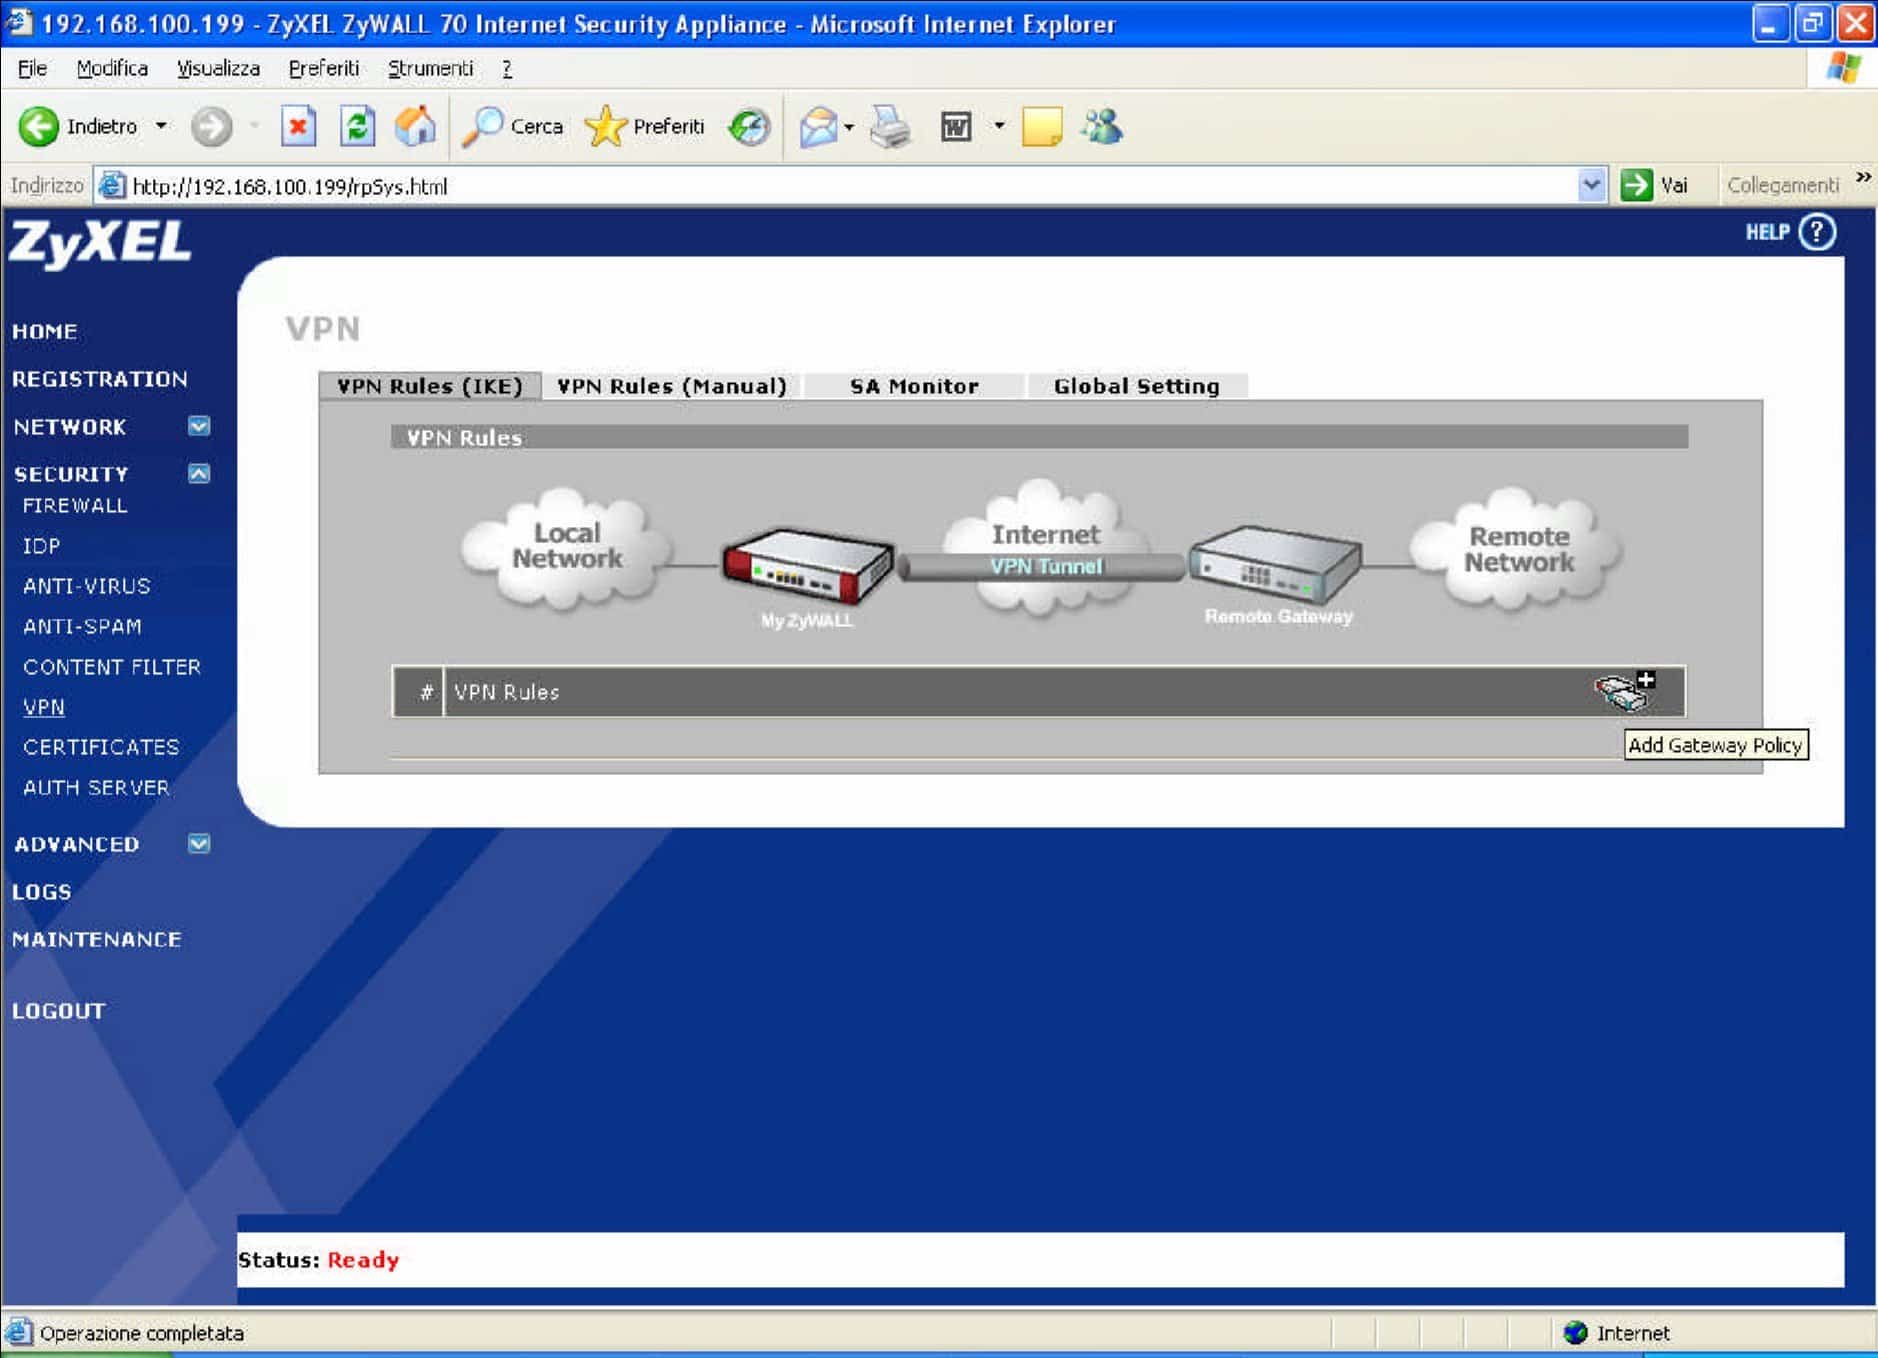Image resolution: width=1878 pixels, height=1358 pixels.
Task: Expand the Collegamenti chevron
Action: click(1863, 178)
